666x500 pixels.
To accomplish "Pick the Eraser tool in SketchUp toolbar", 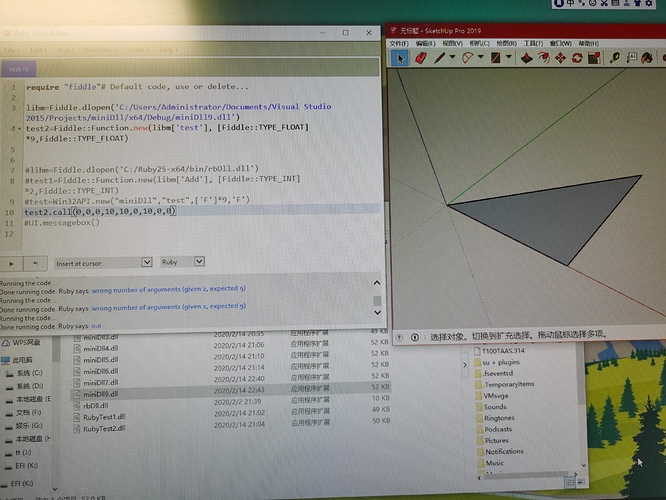I will pyautogui.click(x=420, y=58).
